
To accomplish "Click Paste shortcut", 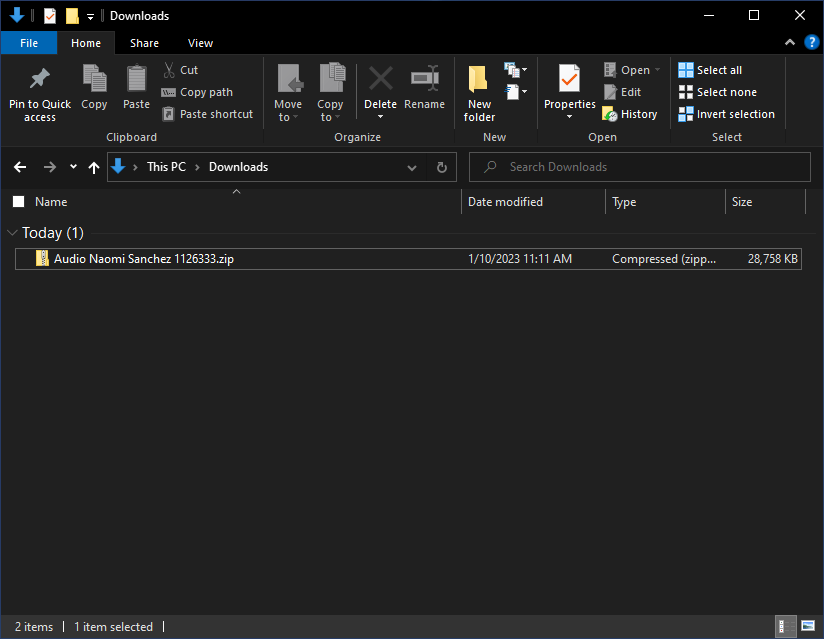I will point(208,114).
